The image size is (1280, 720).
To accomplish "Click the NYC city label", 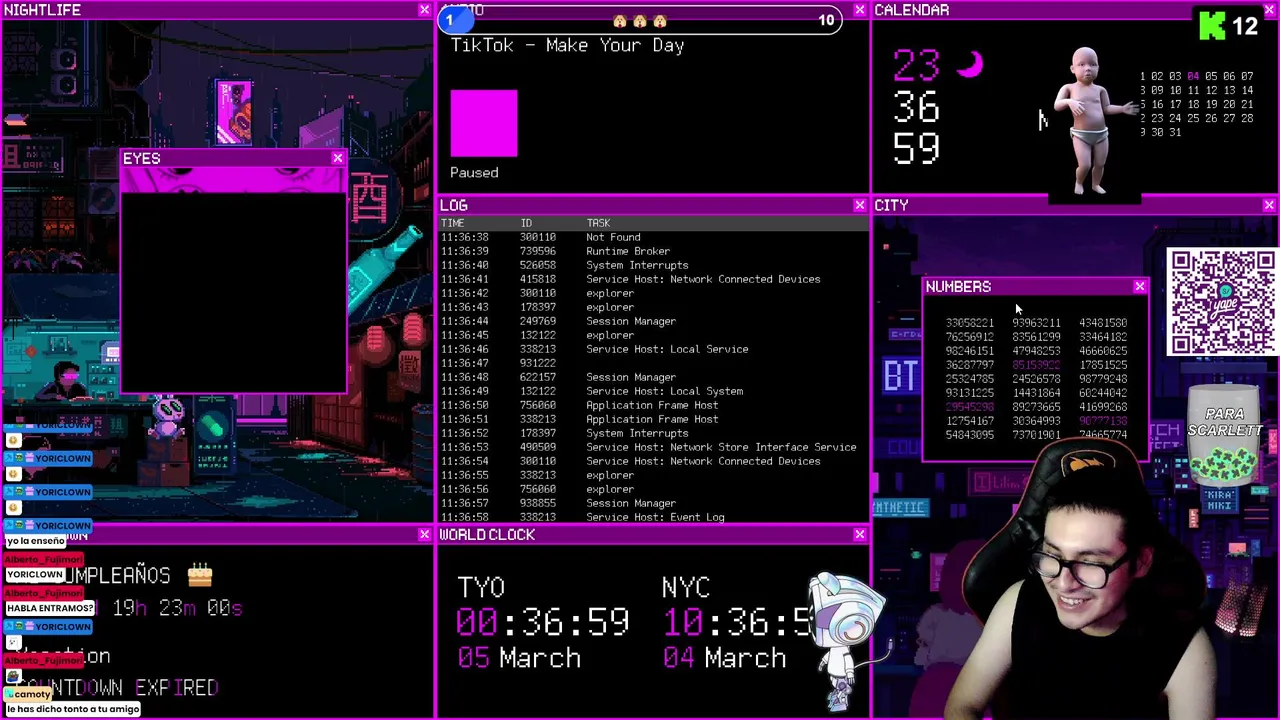I will [x=686, y=587].
